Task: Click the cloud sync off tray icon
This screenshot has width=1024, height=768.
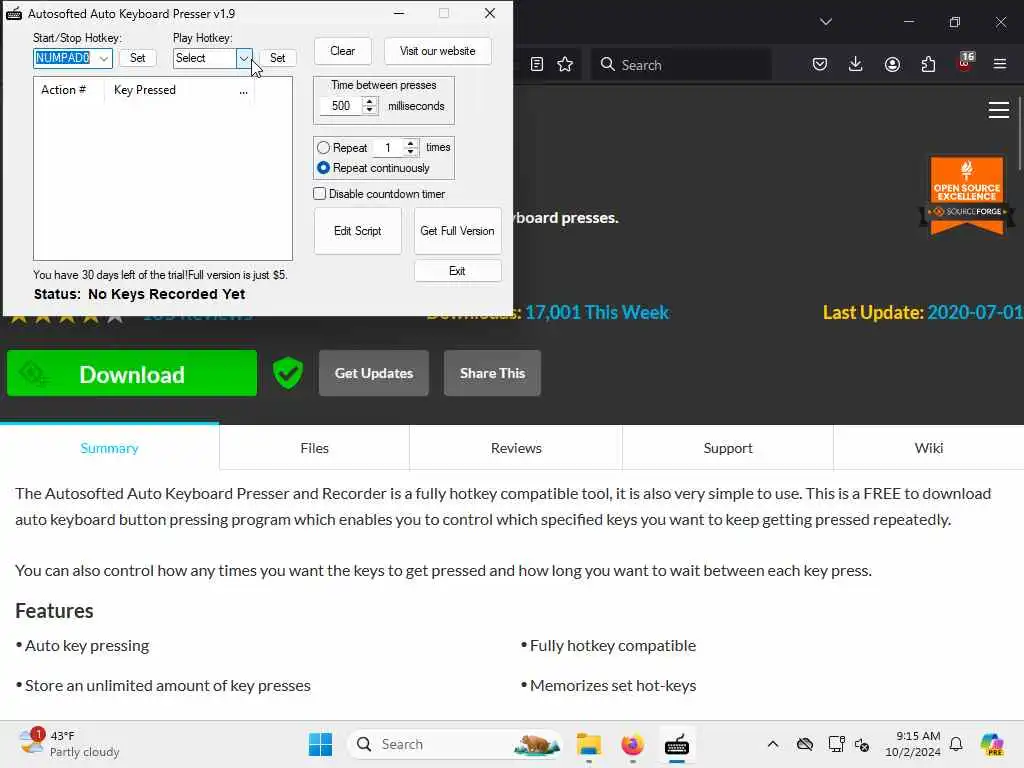Action: (805, 744)
